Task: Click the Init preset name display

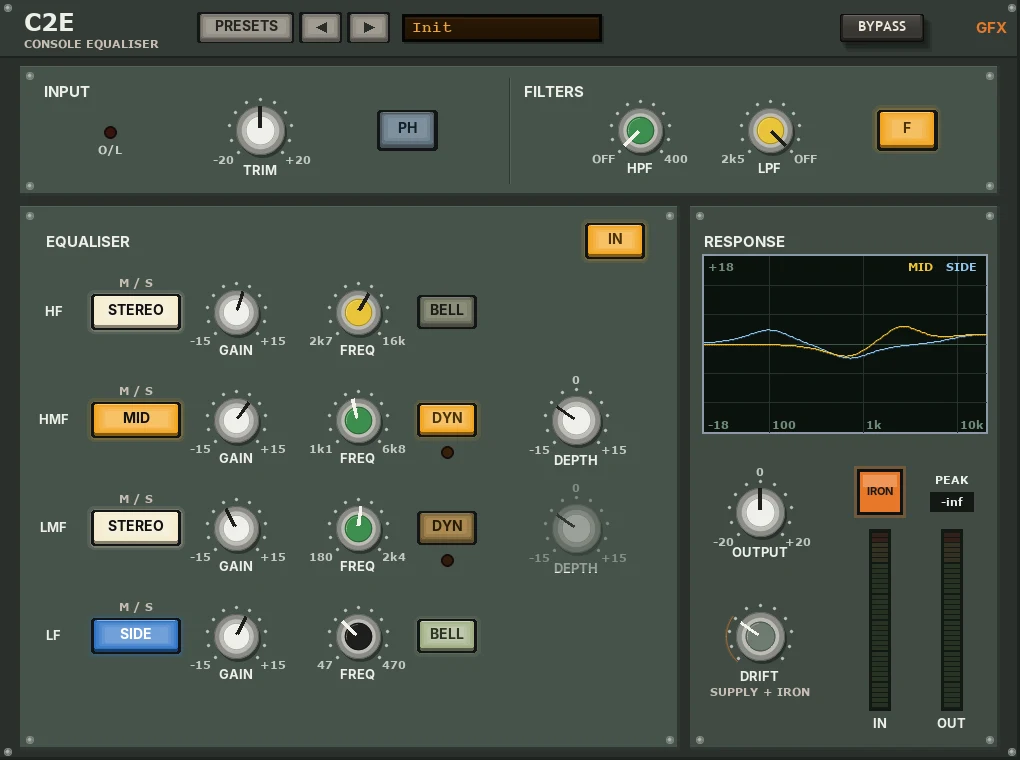Action: tap(502, 28)
